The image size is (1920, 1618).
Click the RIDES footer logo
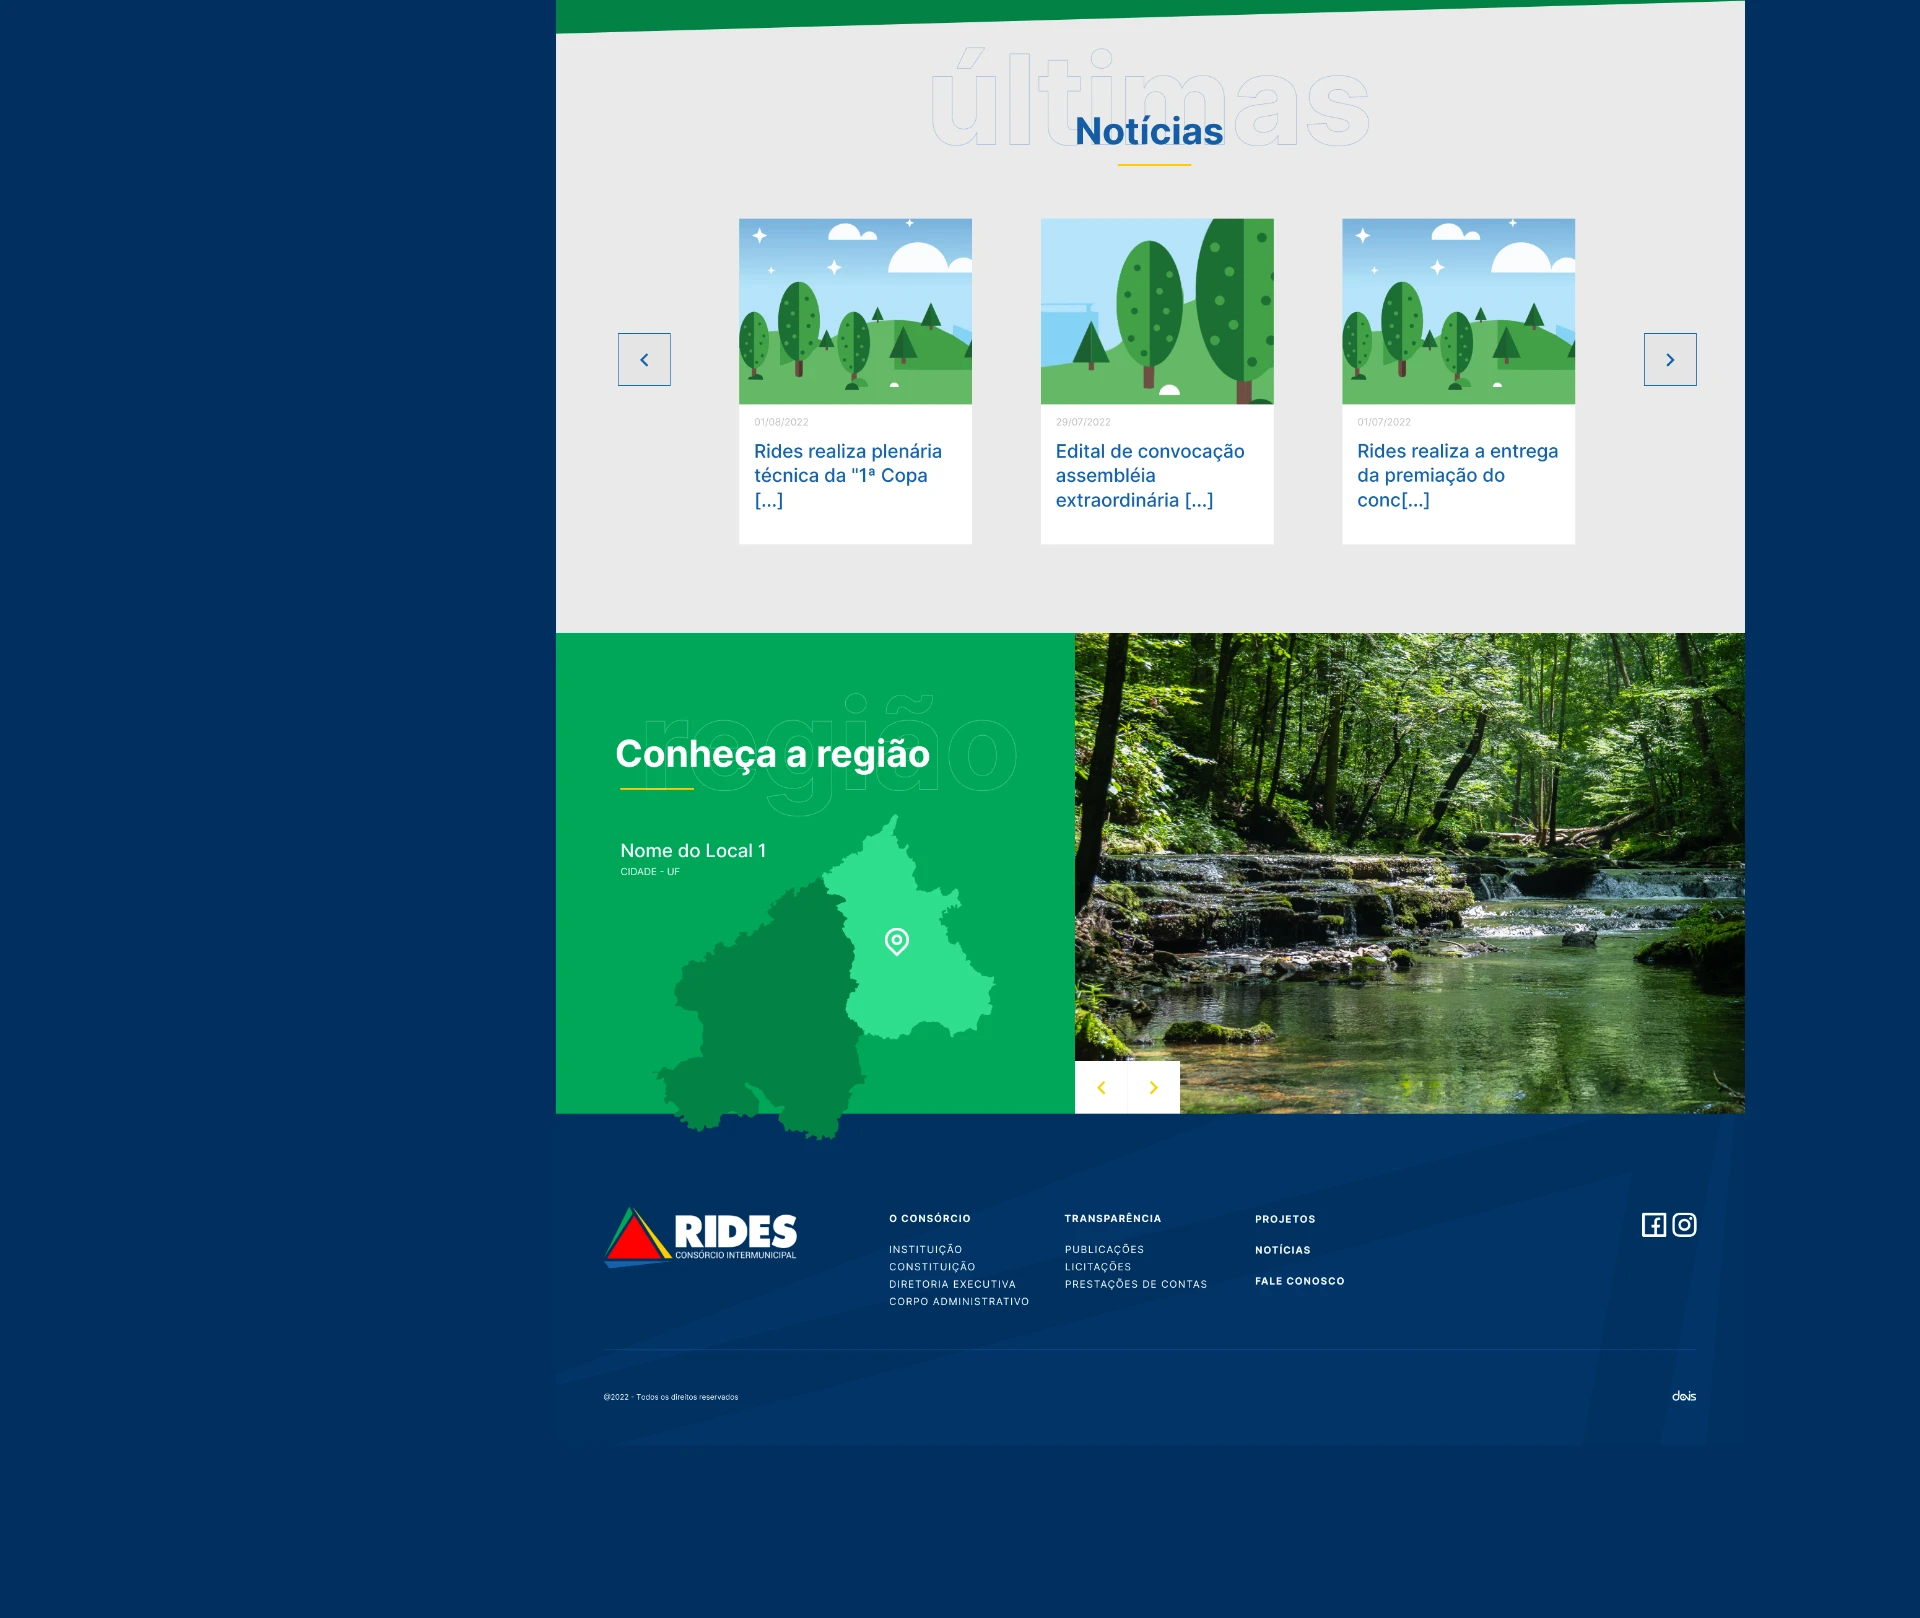coord(701,1237)
